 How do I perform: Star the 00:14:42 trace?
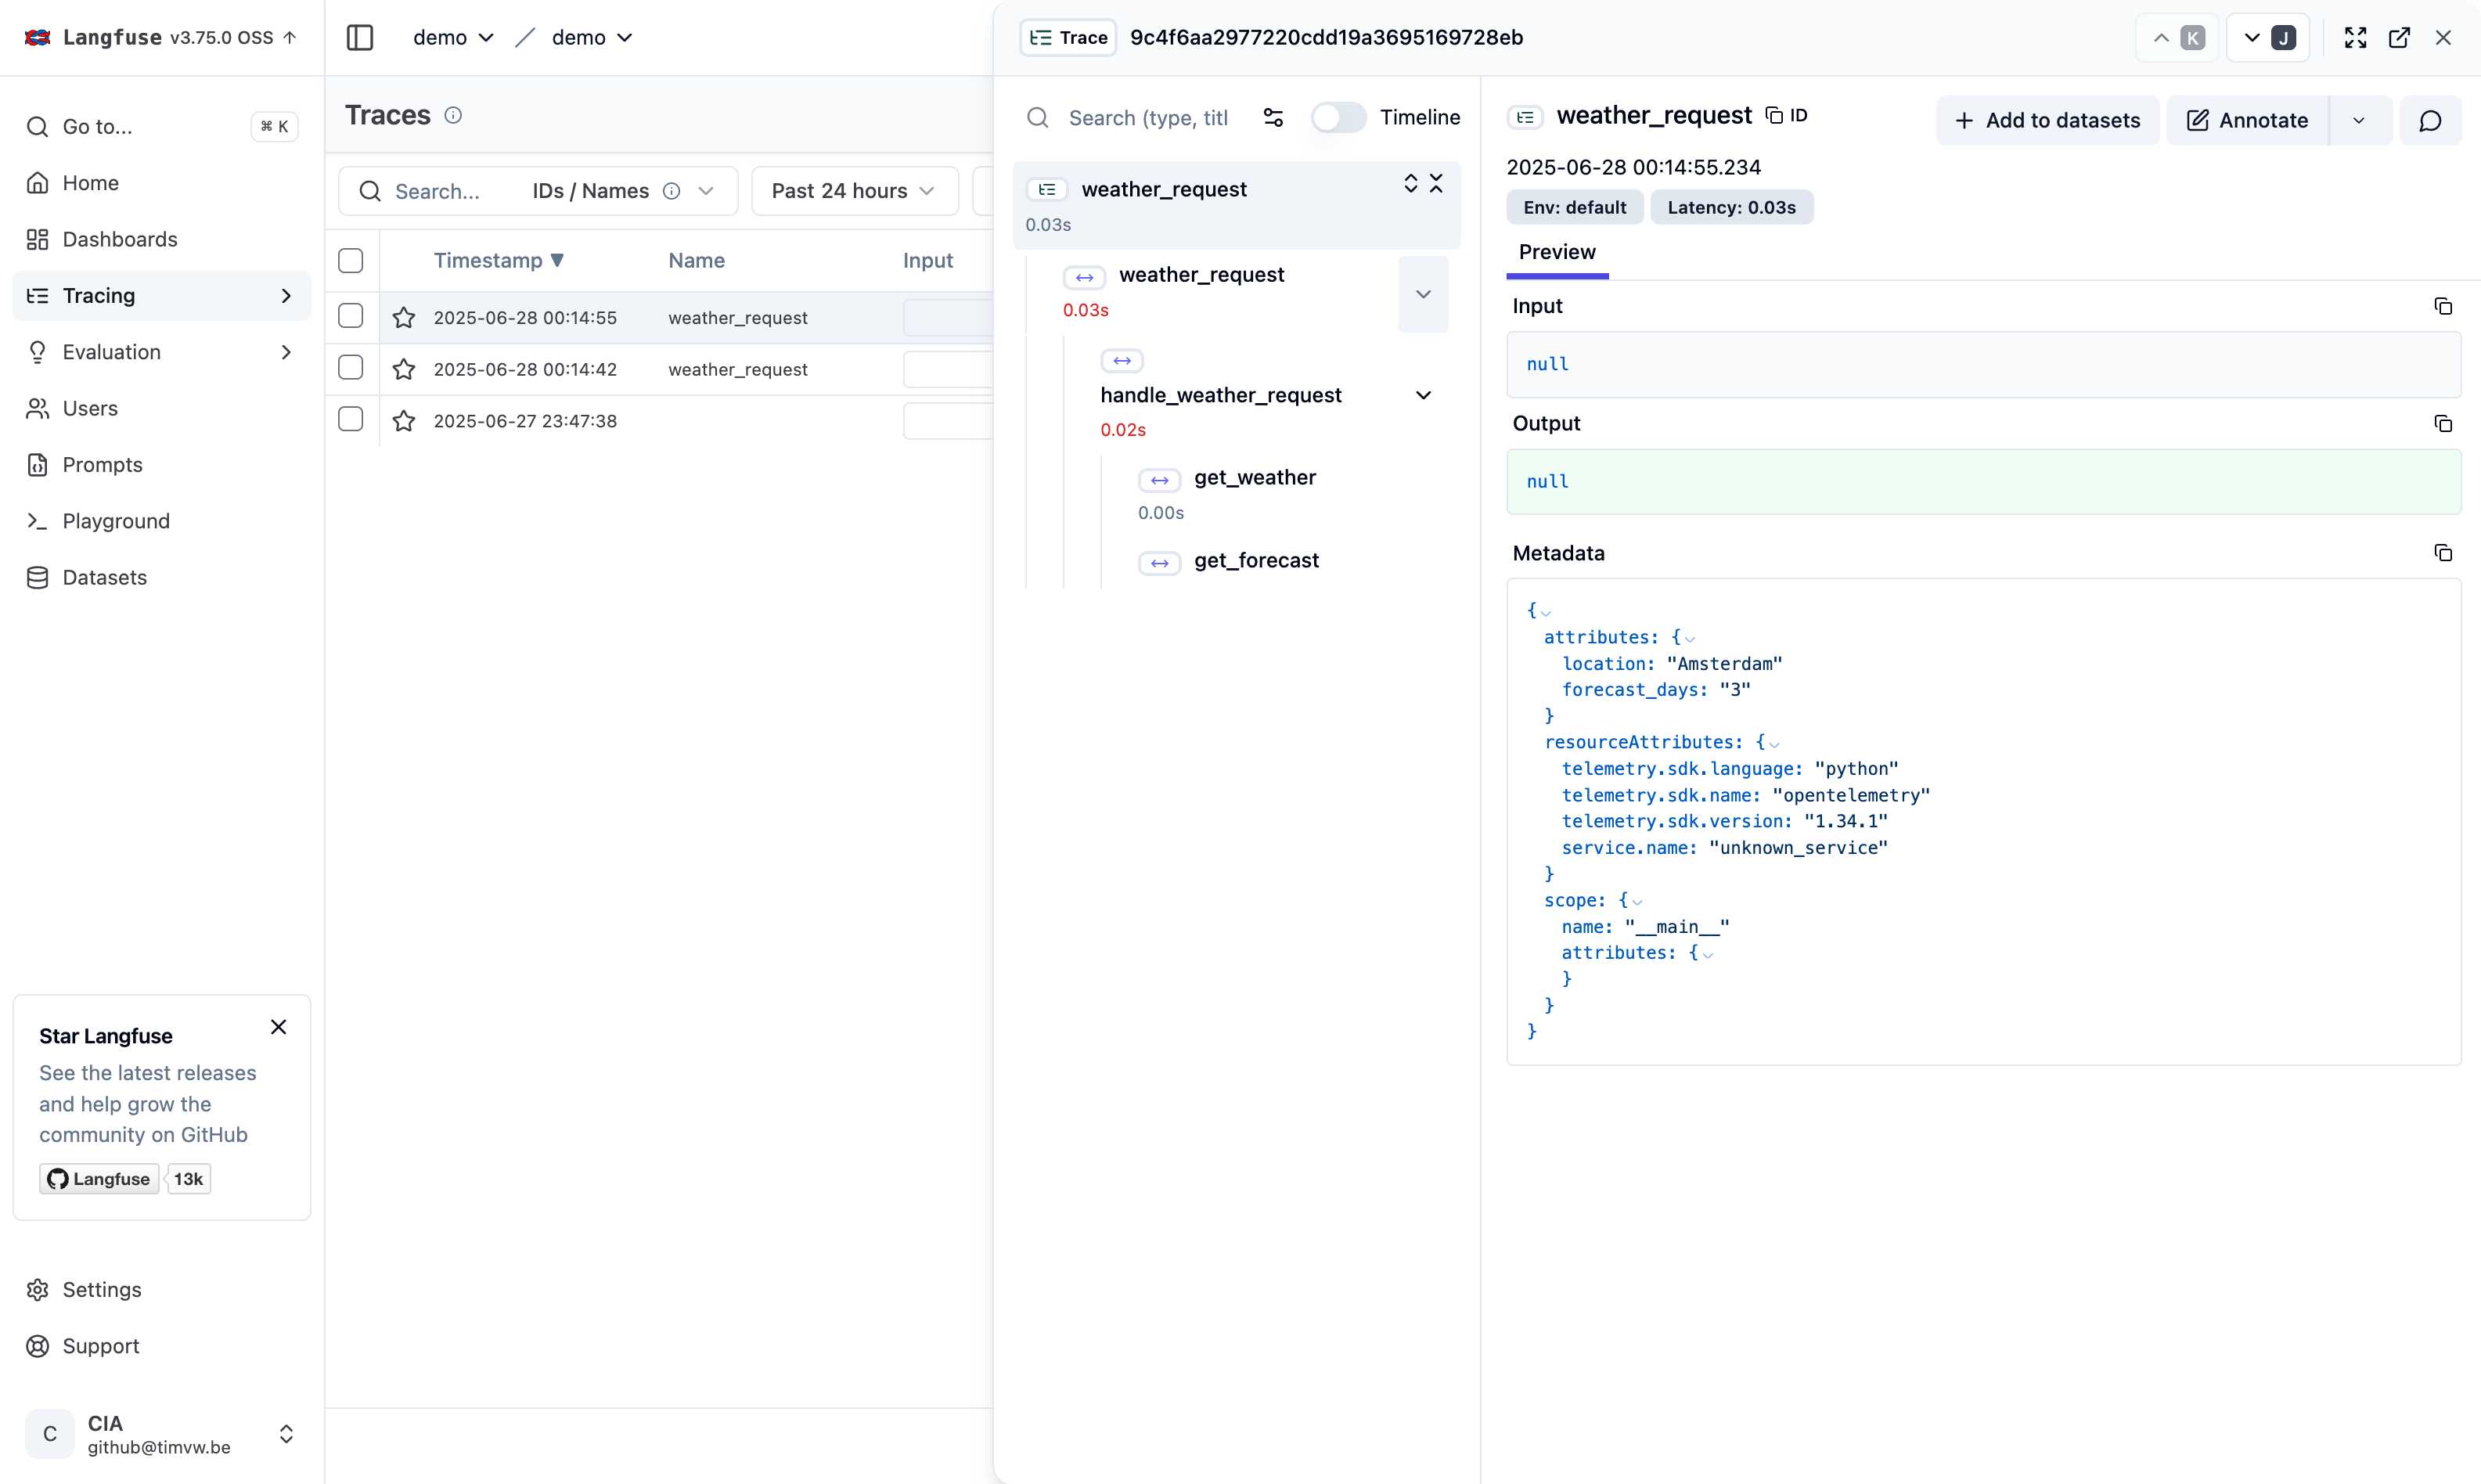[404, 369]
